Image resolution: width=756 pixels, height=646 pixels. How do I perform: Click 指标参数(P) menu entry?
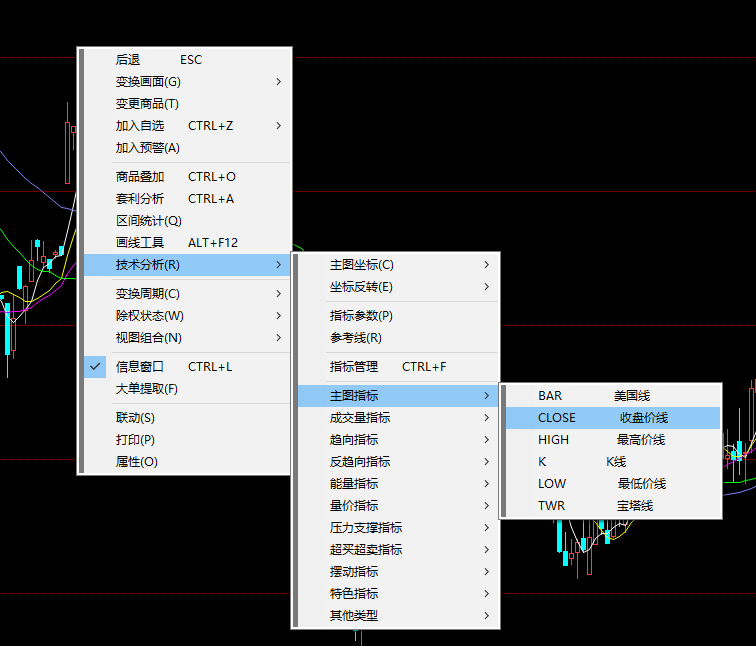coord(362,316)
